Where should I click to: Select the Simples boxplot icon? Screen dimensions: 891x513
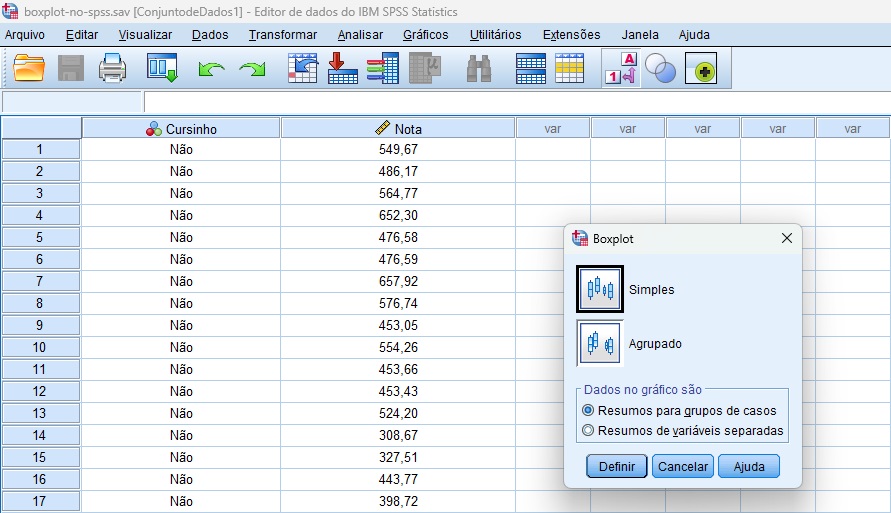(600, 289)
